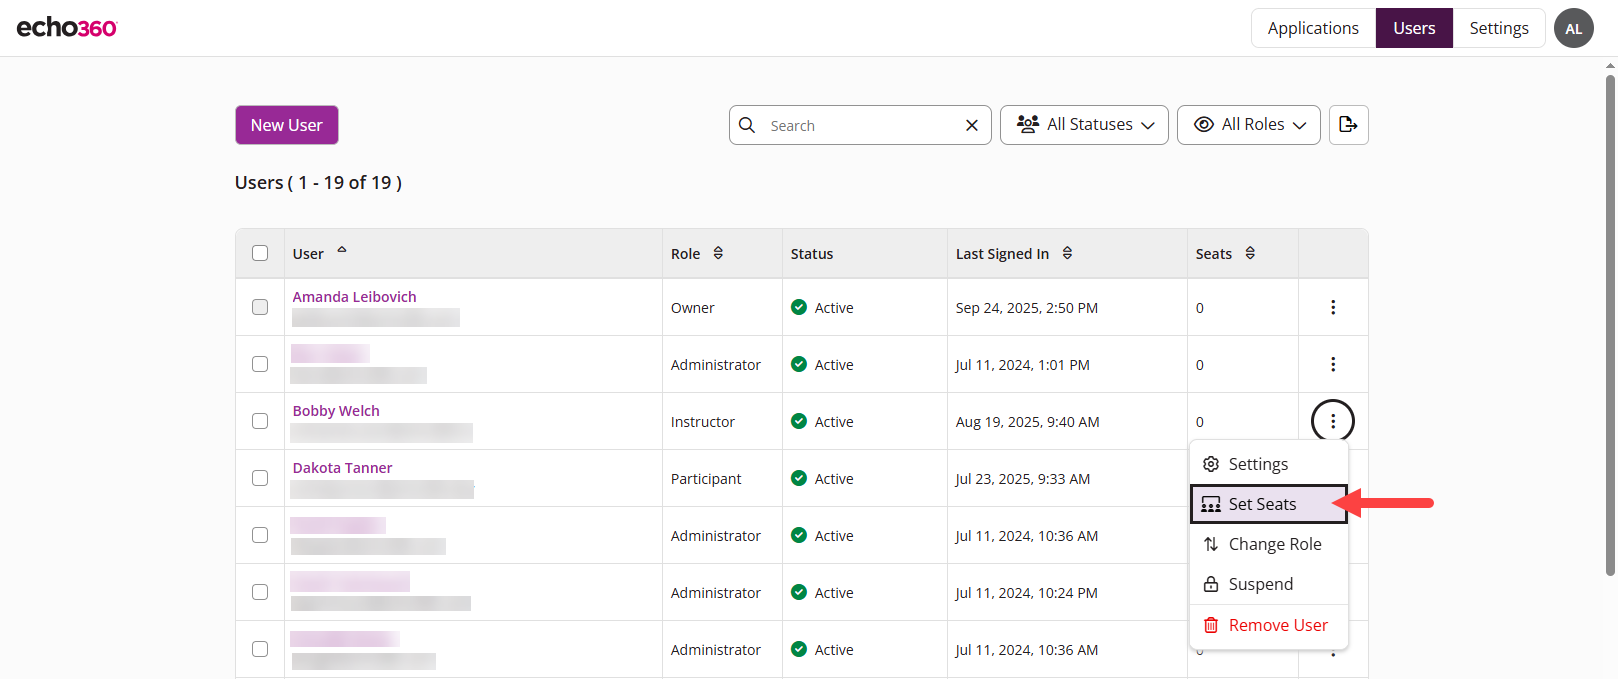1618x679 pixels.
Task: Open Bobby Welch's user profile link
Action: click(336, 411)
